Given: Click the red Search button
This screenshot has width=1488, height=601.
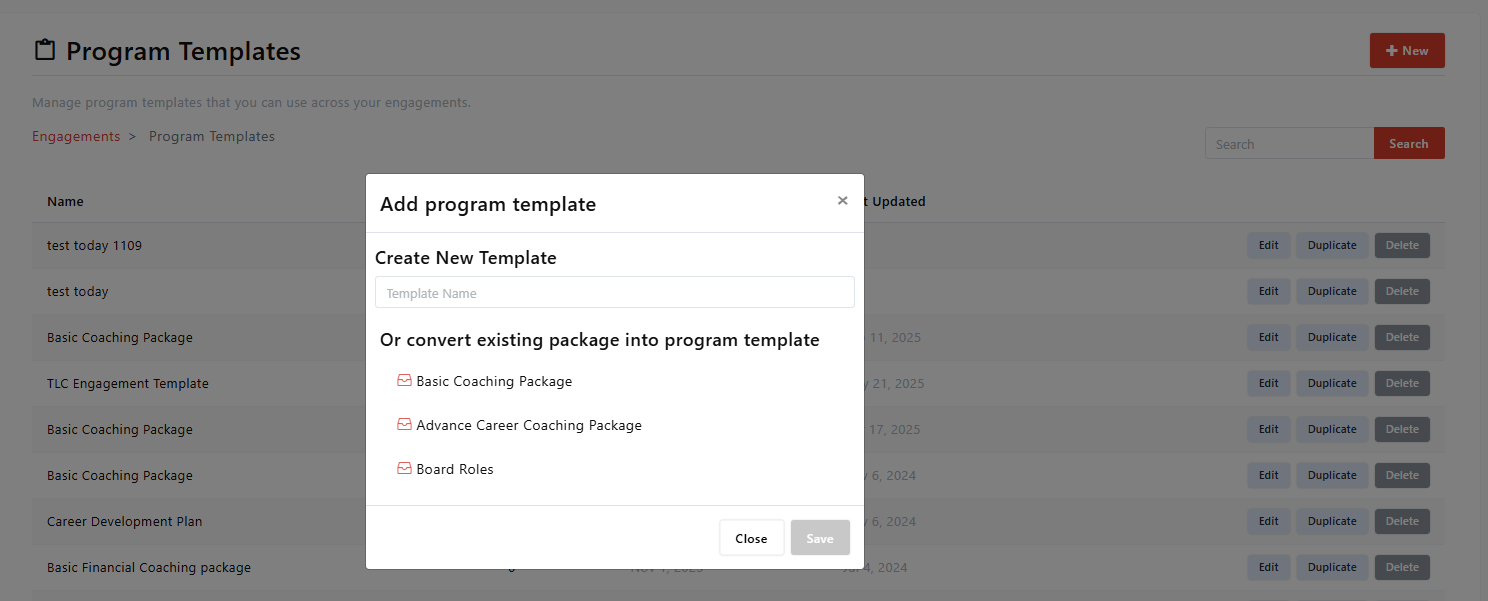Looking at the screenshot, I should point(1408,144).
